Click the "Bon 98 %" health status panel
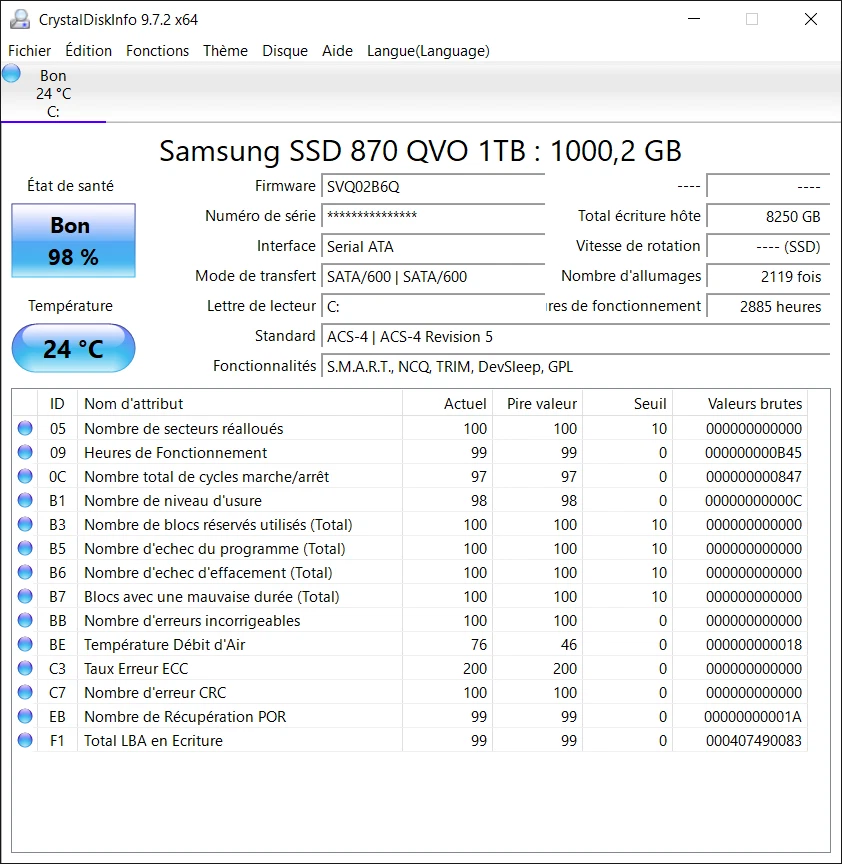 (72, 240)
